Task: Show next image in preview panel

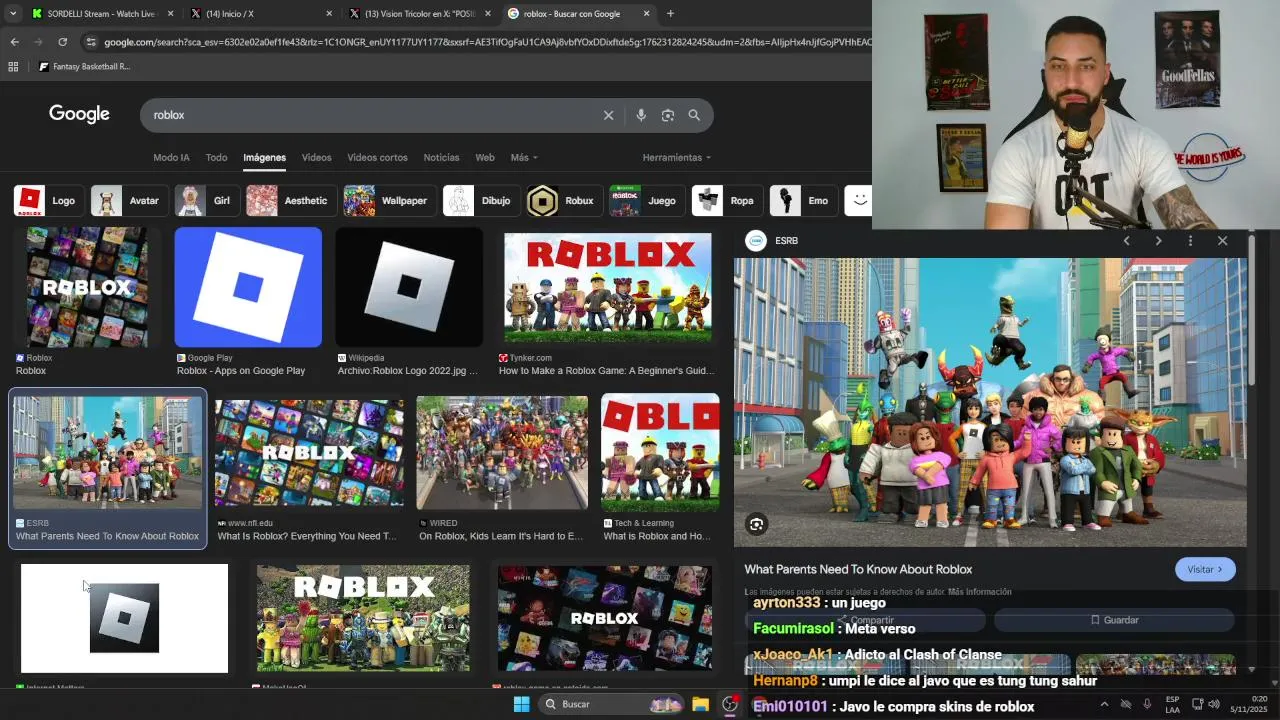Action: tap(1158, 241)
